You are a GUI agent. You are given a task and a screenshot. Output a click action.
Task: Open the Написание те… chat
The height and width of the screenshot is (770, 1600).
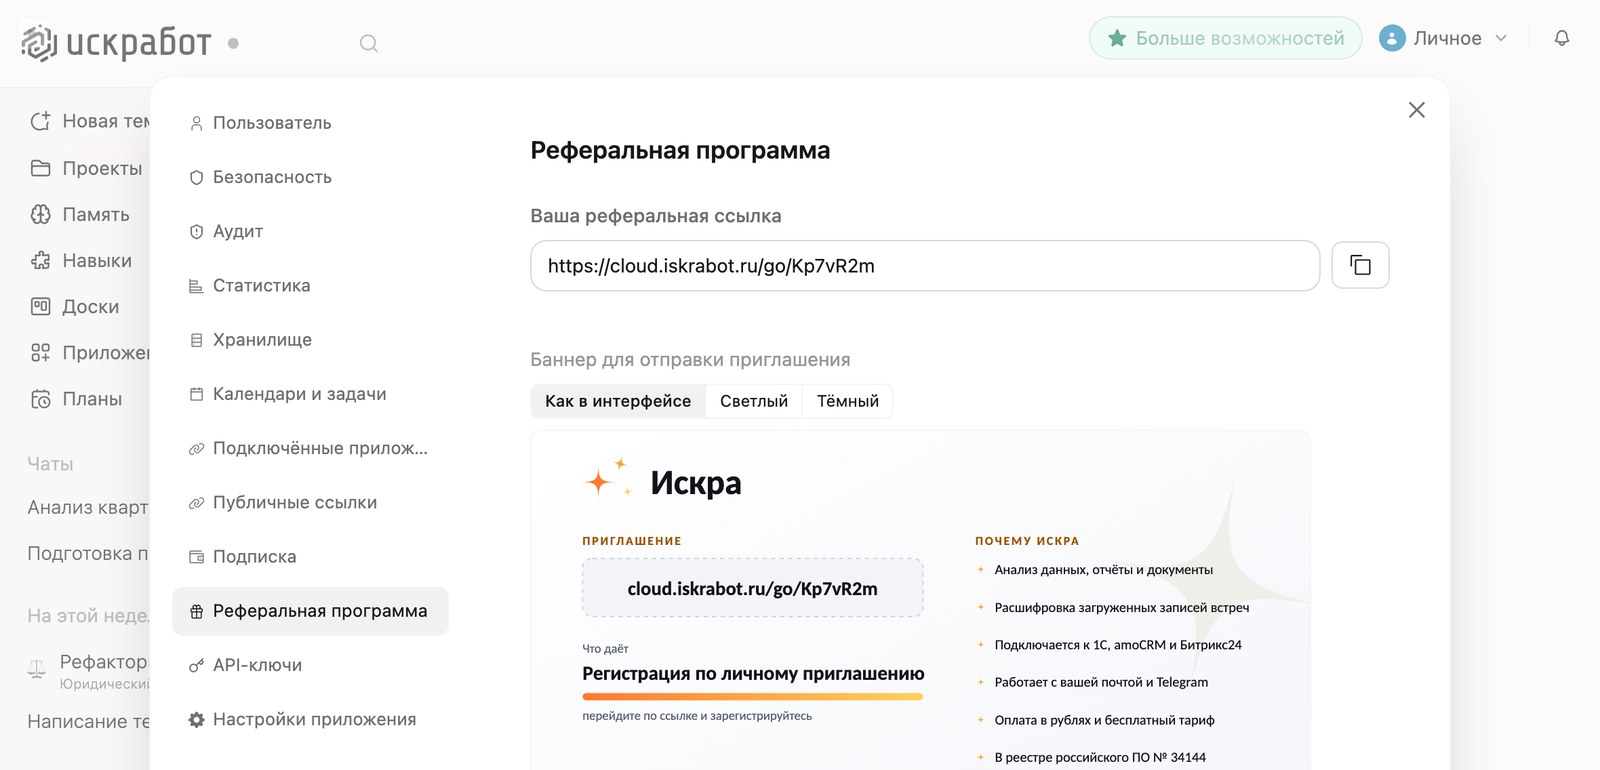pyautogui.click(x=88, y=721)
